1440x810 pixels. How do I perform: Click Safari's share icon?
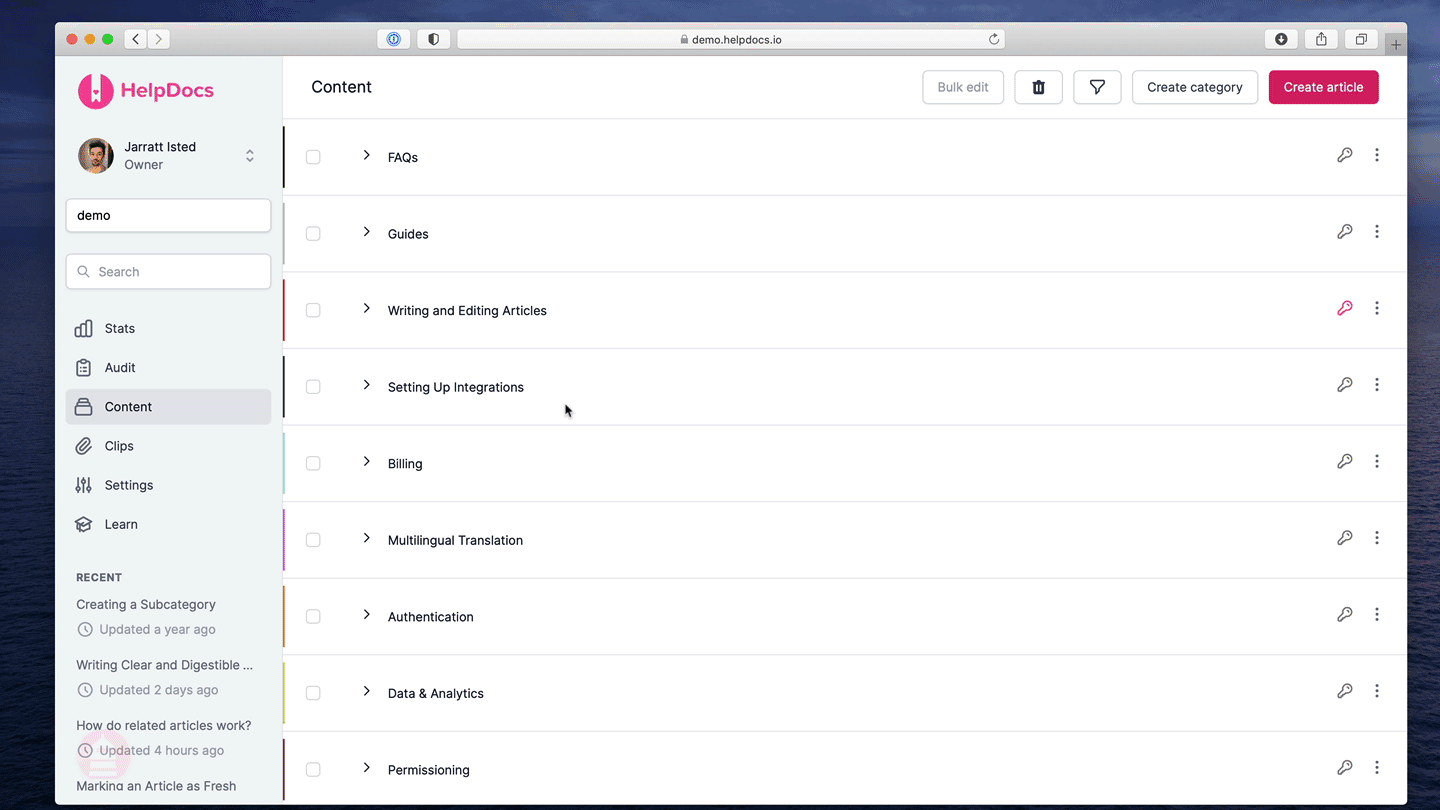(x=1321, y=39)
